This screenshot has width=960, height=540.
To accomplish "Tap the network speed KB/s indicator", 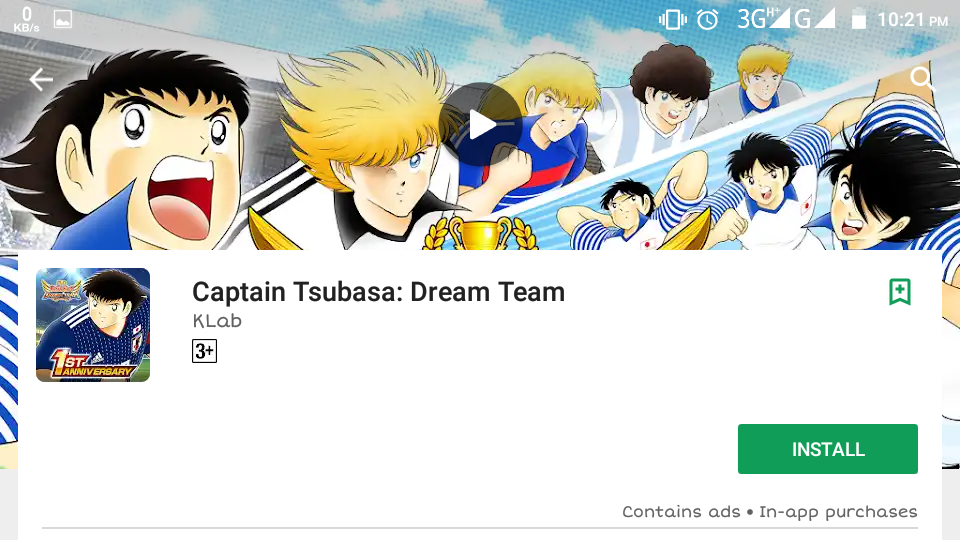I will tap(26, 20).
